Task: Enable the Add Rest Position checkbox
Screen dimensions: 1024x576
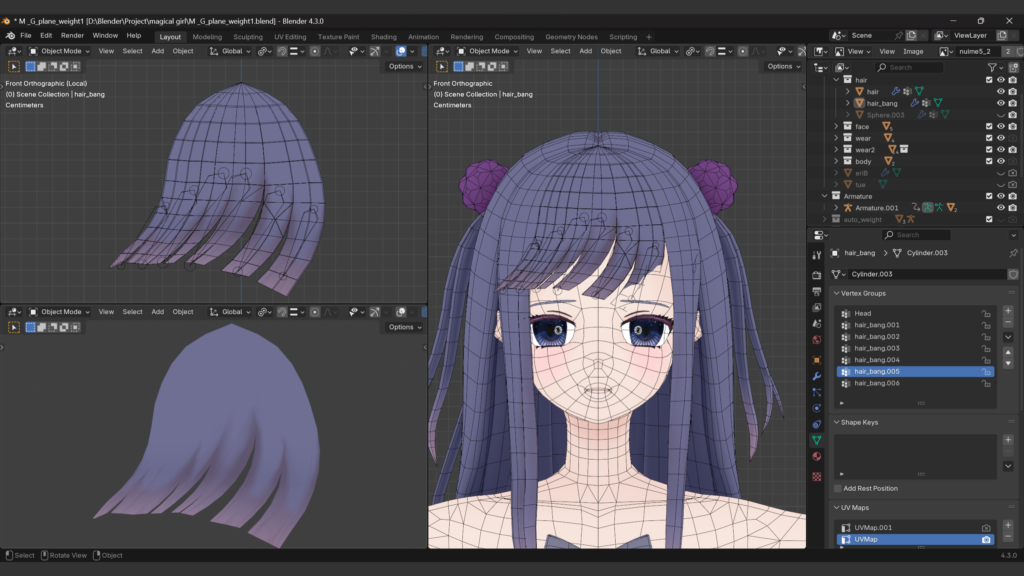Action: point(838,488)
